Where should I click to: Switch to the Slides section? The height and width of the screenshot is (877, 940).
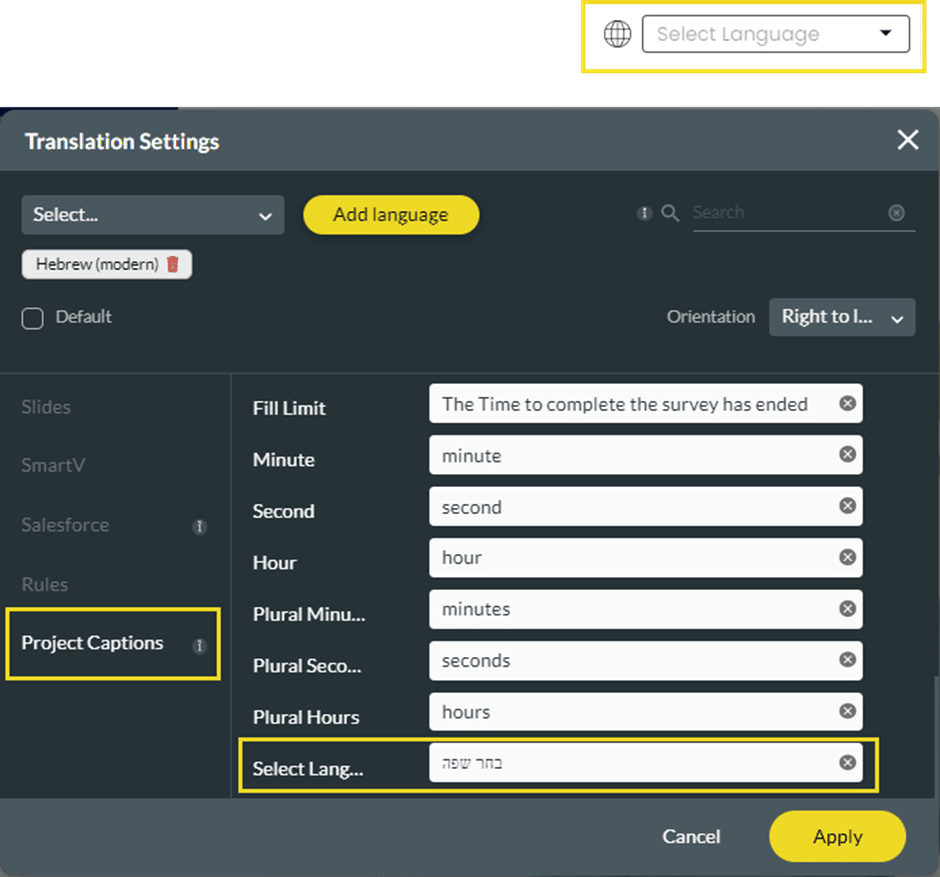(x=46, y=407)
